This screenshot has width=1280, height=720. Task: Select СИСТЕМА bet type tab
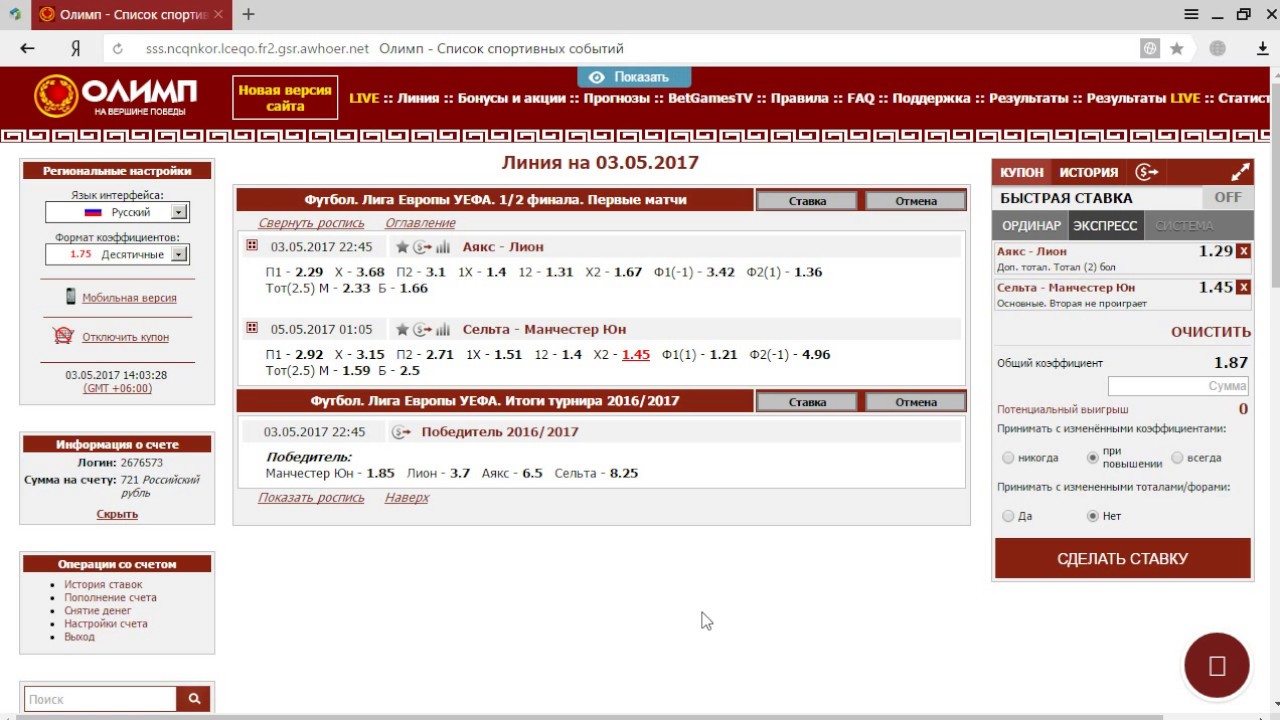click(1184, 225)
